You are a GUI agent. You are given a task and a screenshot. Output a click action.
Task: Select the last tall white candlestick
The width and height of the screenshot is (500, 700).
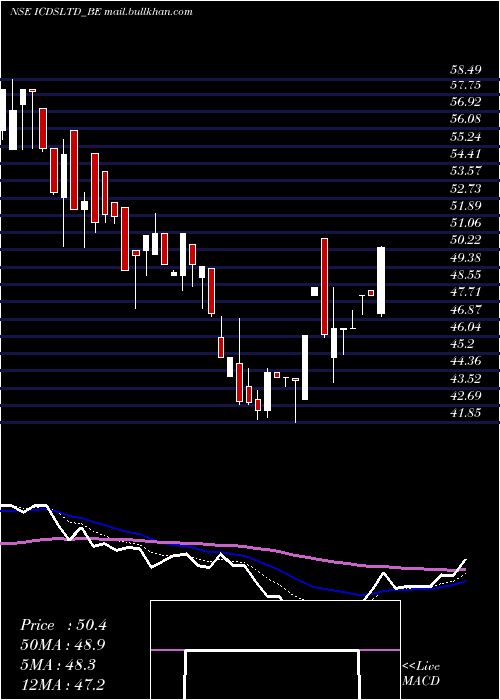tap(381, 281)
